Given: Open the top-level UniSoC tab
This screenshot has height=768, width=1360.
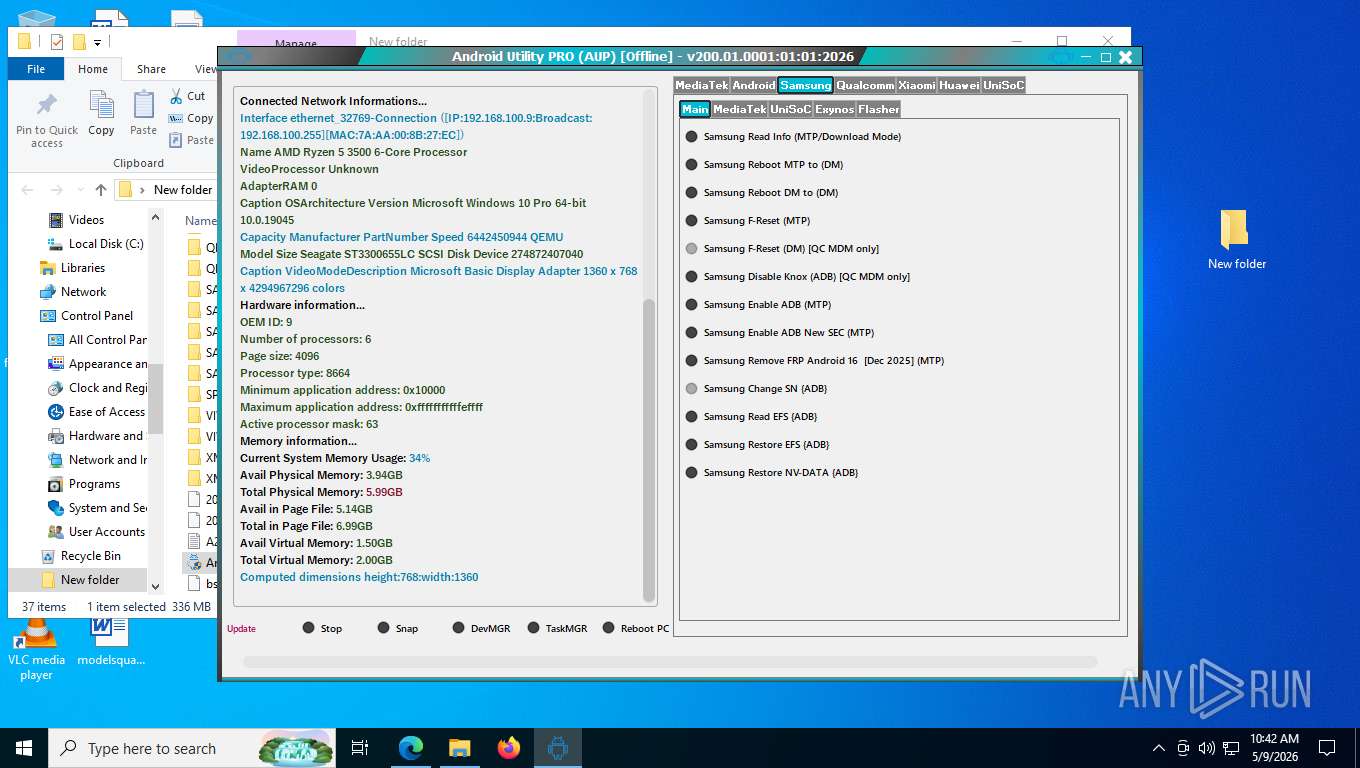Looking at the screenshot, I should tap(1004, 85).
